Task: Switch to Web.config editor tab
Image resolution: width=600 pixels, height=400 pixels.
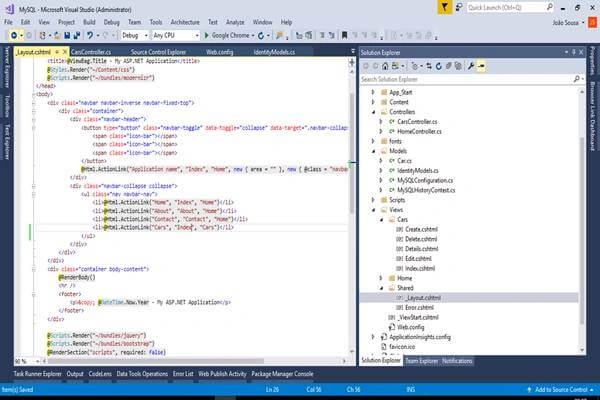Action: point(220,52)
